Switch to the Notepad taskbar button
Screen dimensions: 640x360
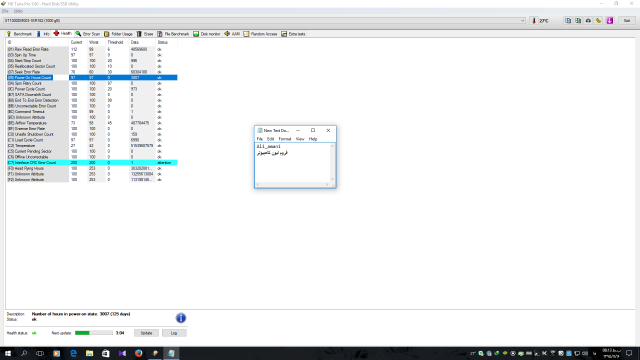click(x=171, y=353)
